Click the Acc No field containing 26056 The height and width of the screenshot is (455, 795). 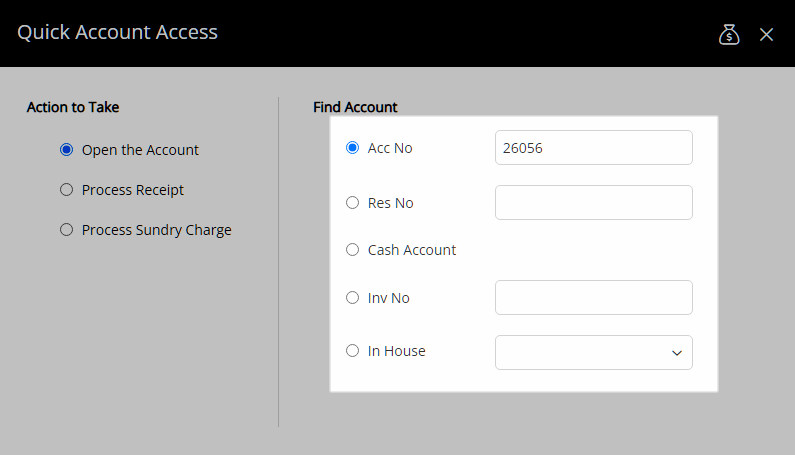point(594,148)
